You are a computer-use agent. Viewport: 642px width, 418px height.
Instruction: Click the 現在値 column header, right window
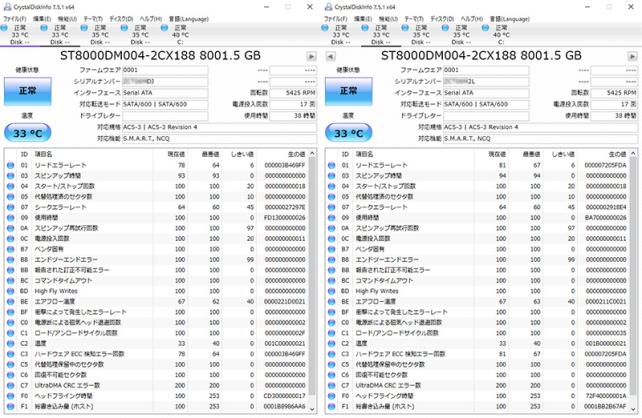[497, 154]
